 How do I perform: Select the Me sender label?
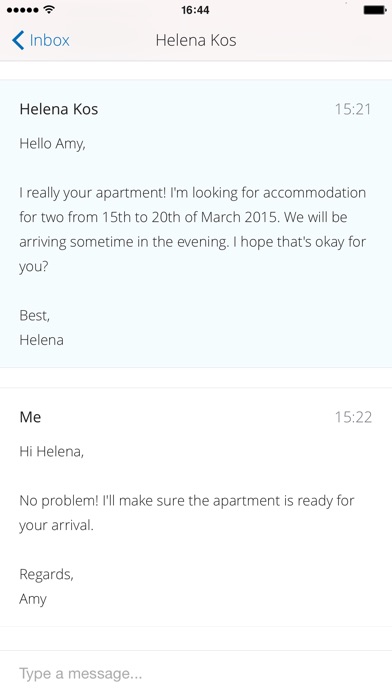coord(30,417)
